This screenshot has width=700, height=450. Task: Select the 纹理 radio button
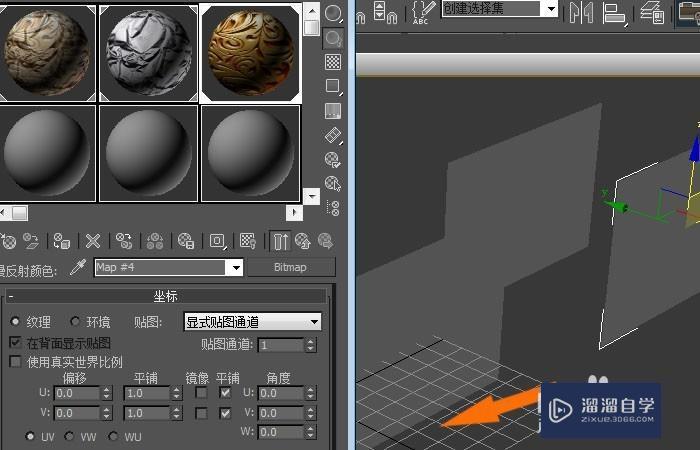pos(15,321)
